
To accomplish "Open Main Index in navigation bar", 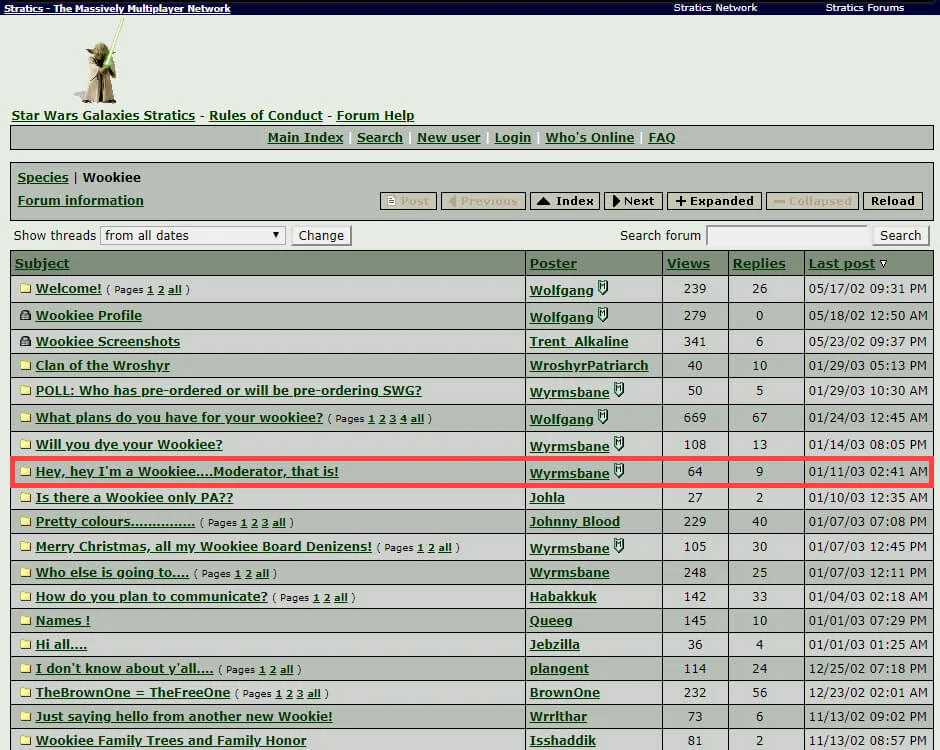I will (305, 137).
